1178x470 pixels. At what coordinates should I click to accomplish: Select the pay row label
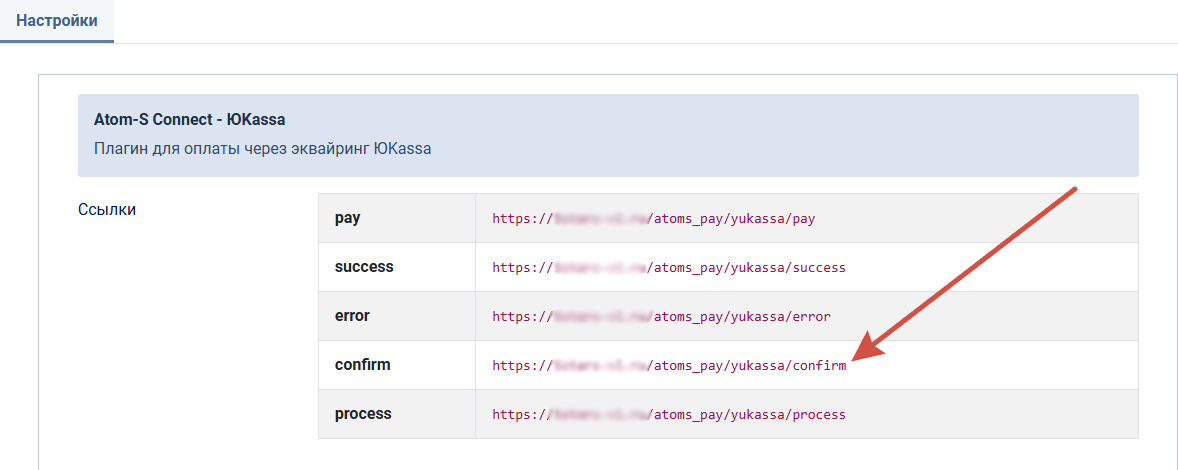click(348, 218)
